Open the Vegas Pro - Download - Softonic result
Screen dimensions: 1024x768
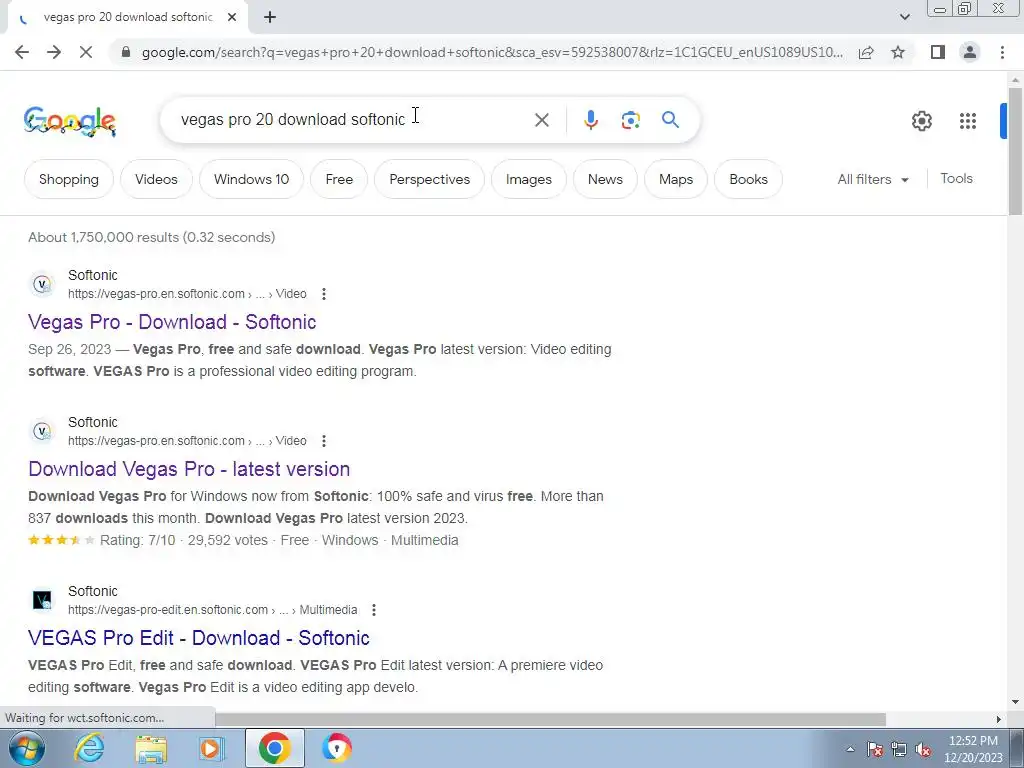[172, 322]
